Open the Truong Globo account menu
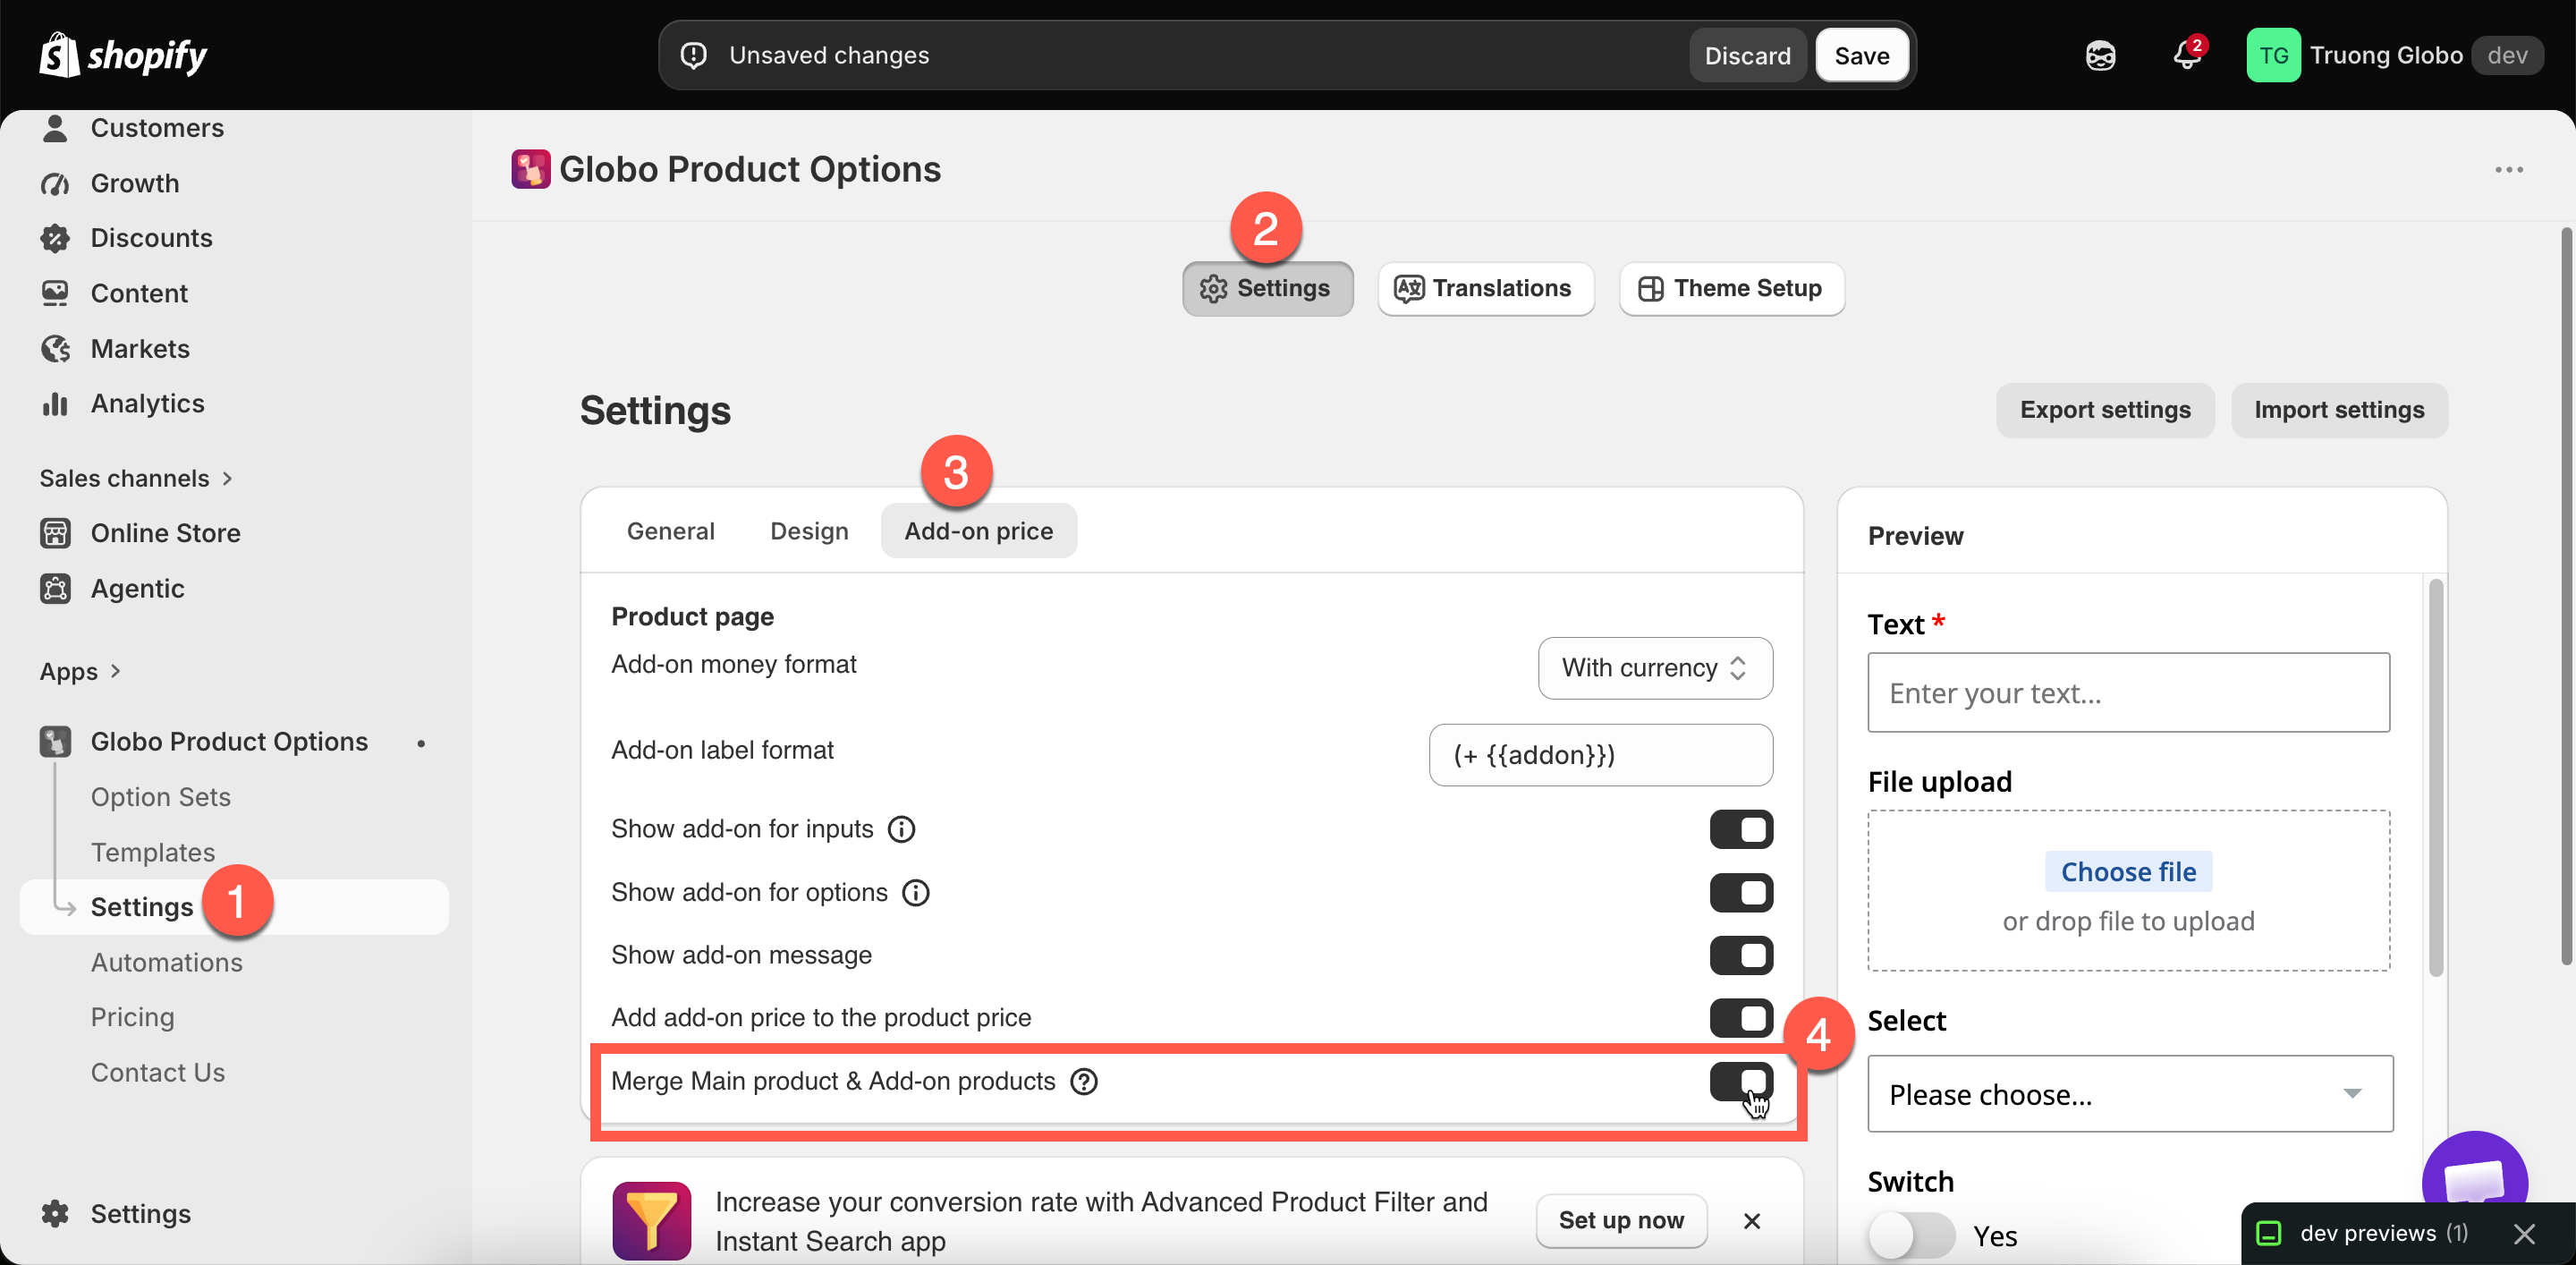Viewport: 2576px width, 1265px height. (x=2394, y=55)
